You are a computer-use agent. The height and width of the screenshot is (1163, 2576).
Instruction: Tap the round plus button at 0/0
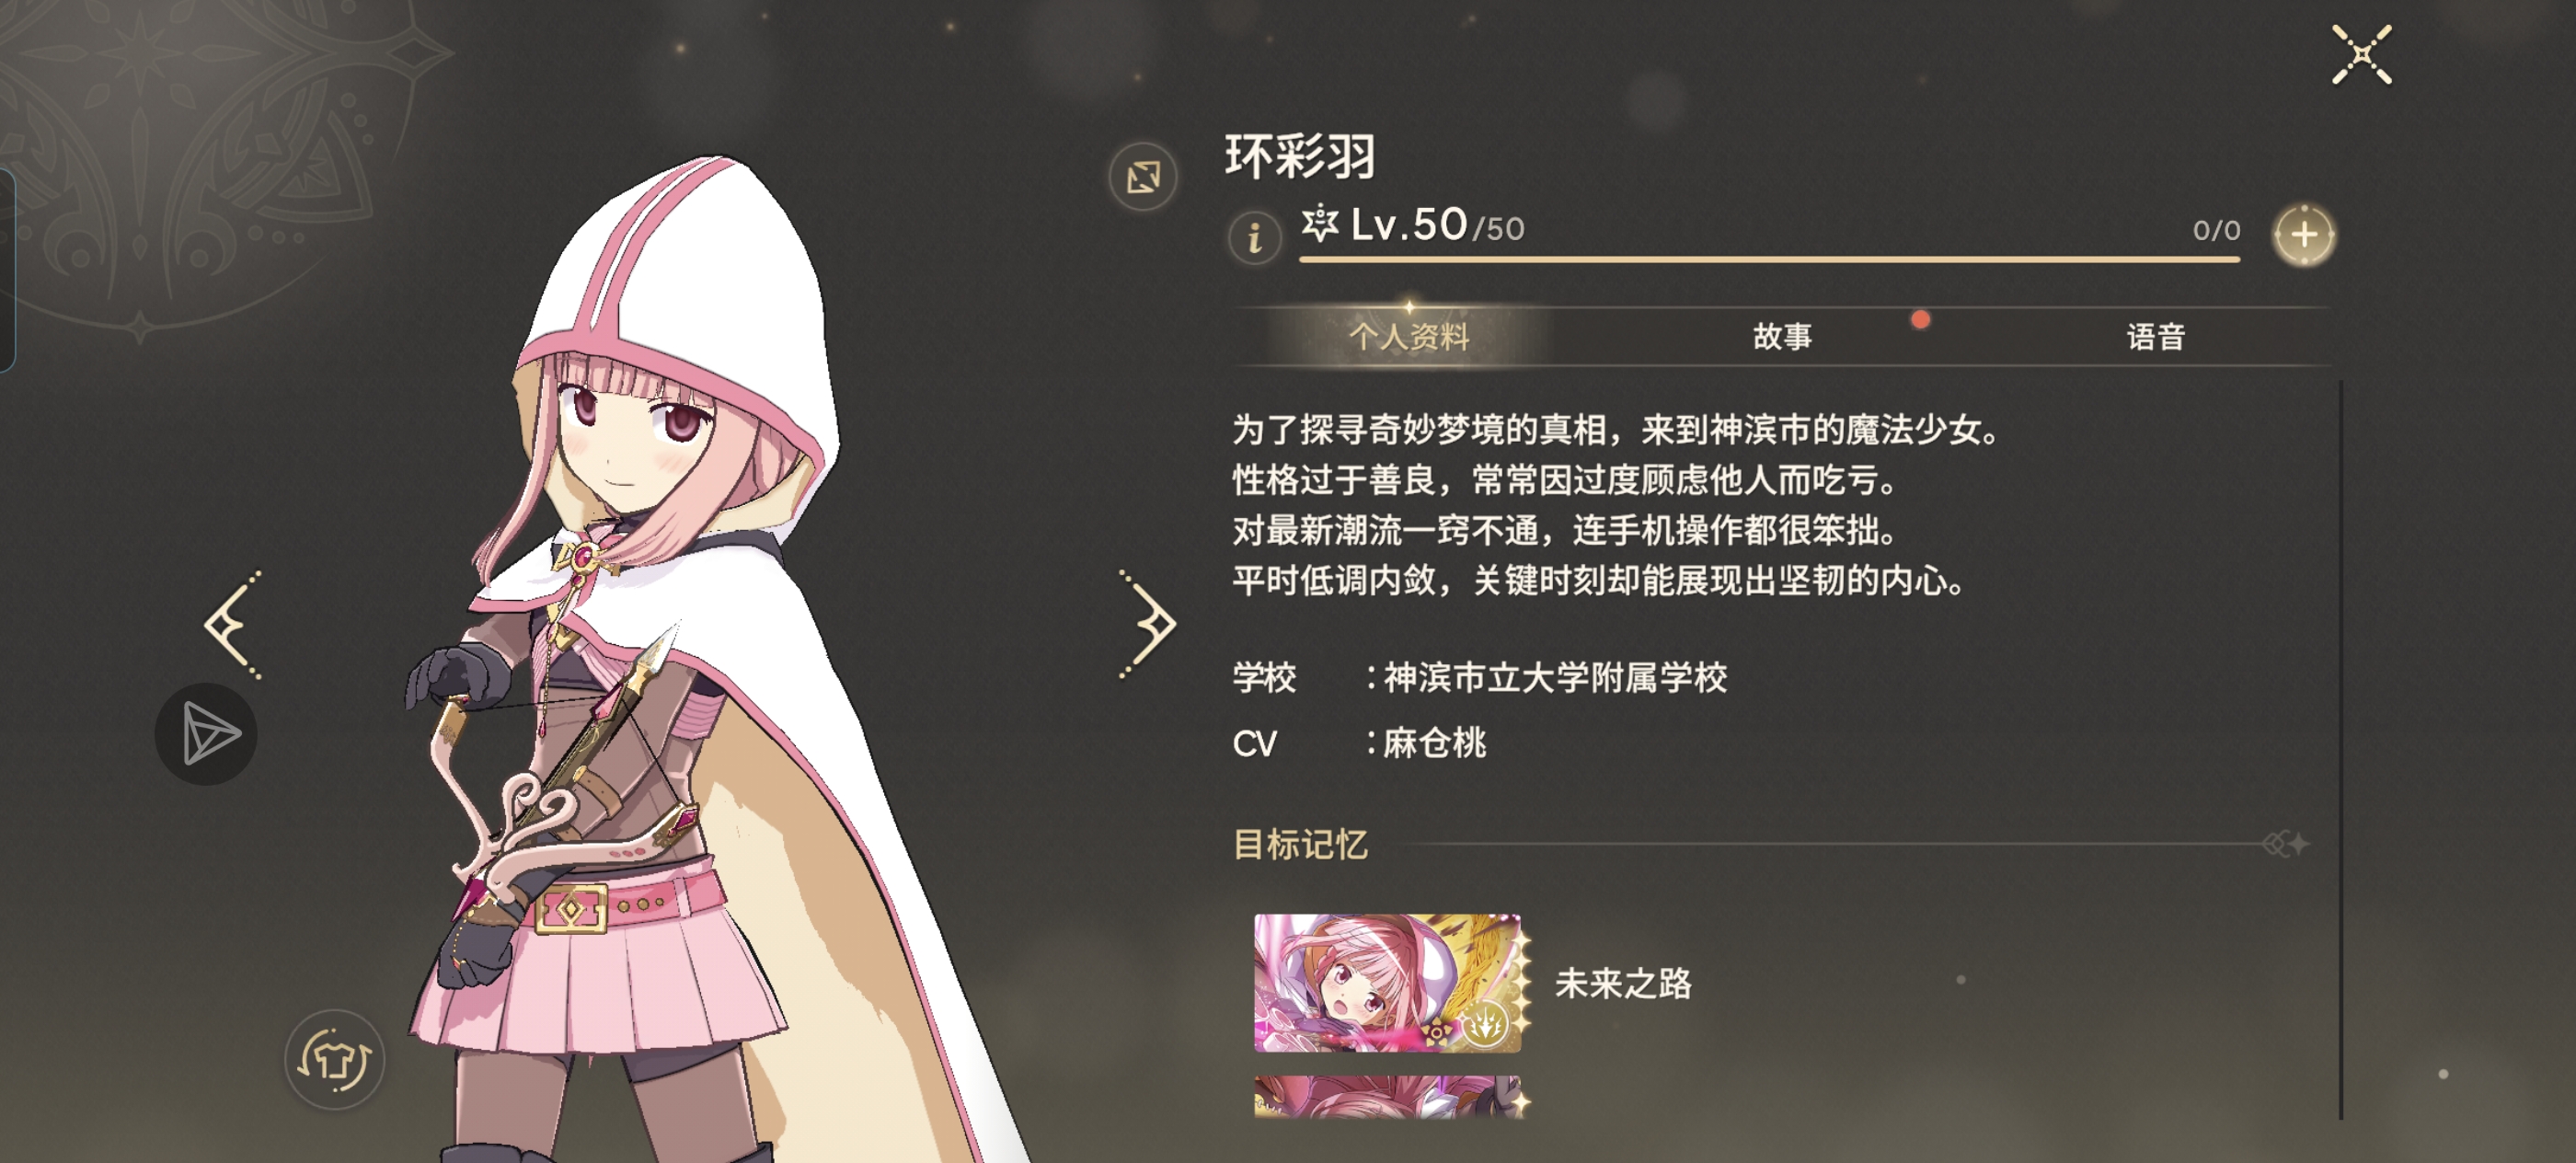coord(2304,235)
